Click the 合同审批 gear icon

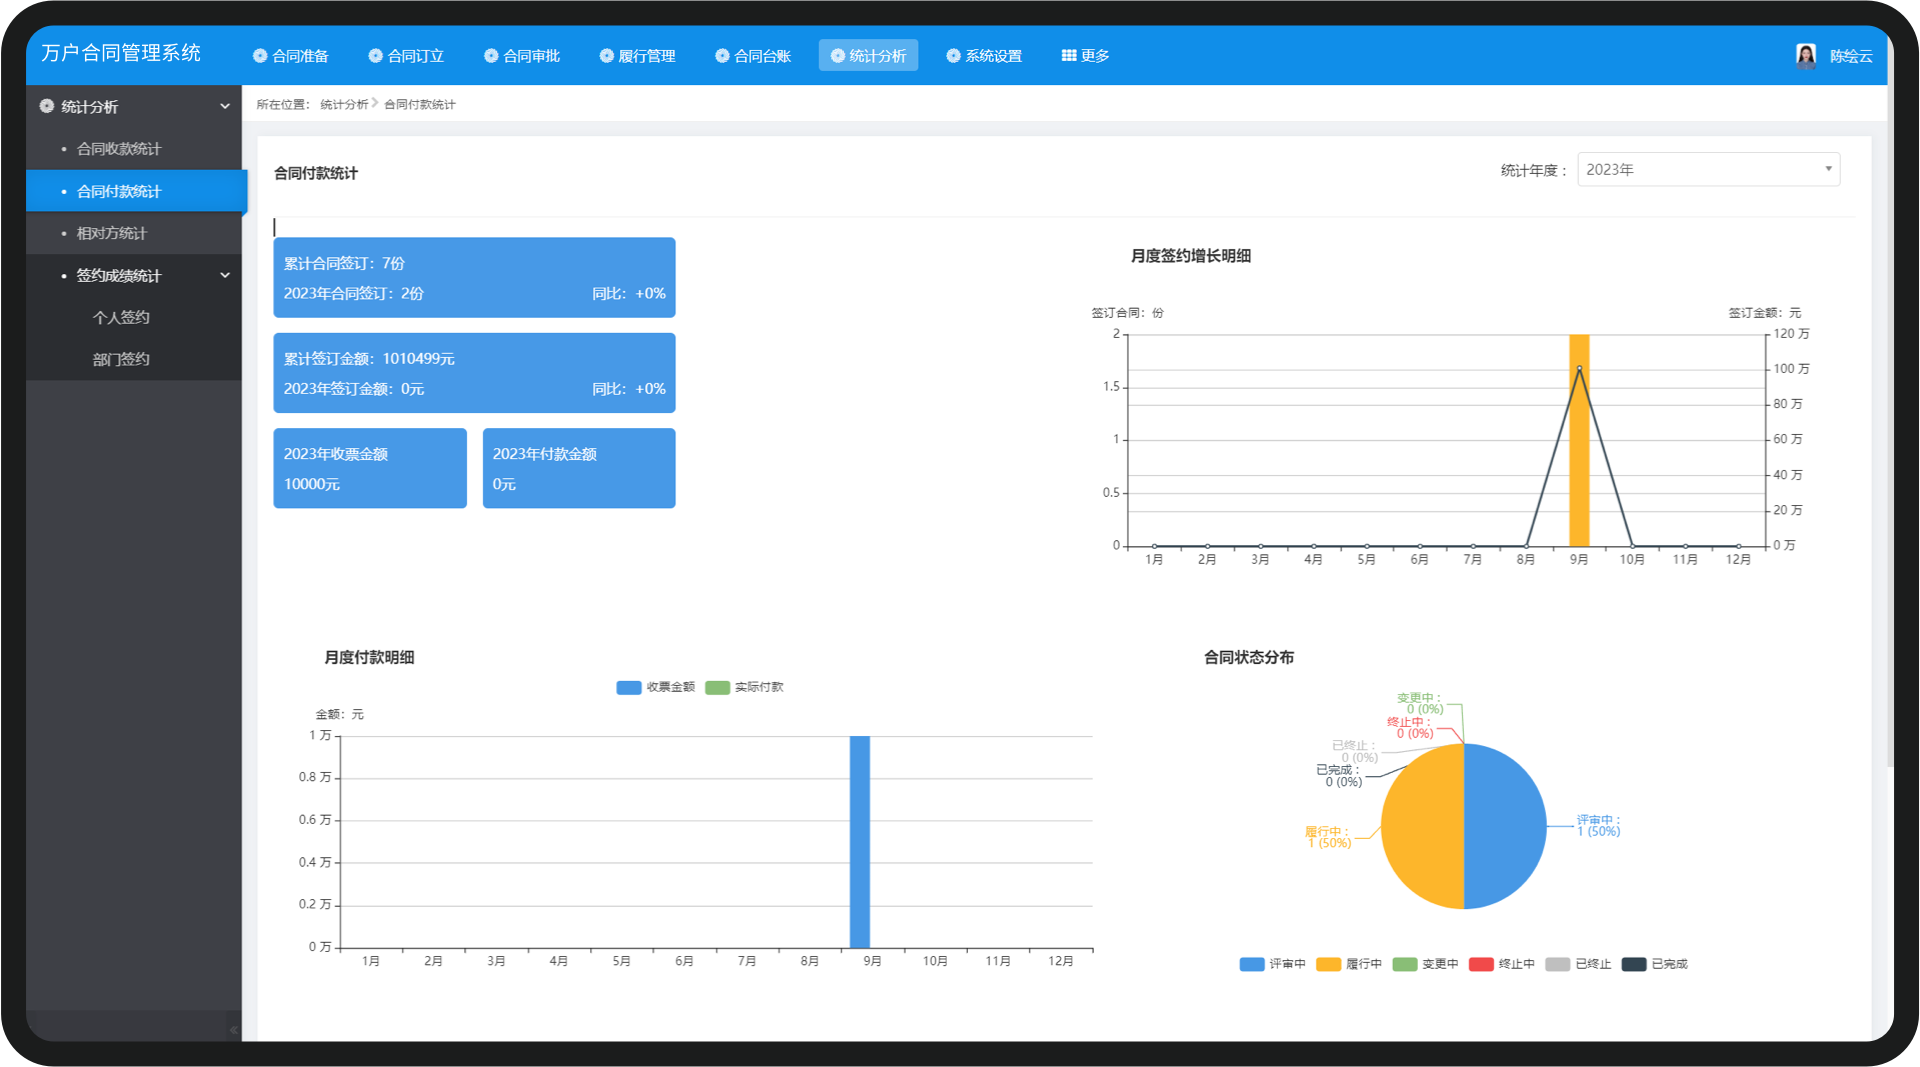point(491,56)
